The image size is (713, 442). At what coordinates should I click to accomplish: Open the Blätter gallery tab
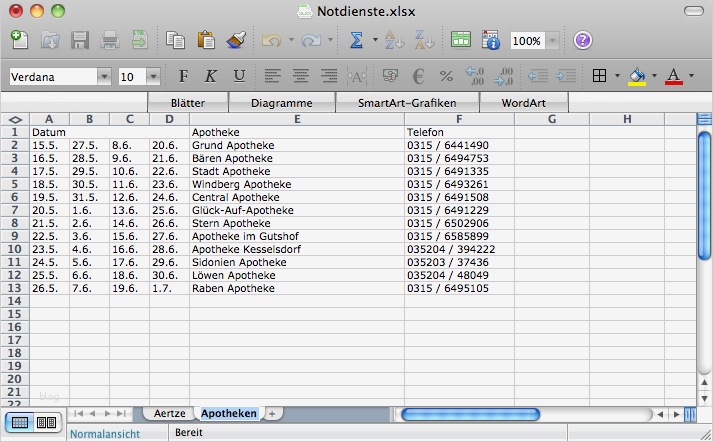point(188,103)
